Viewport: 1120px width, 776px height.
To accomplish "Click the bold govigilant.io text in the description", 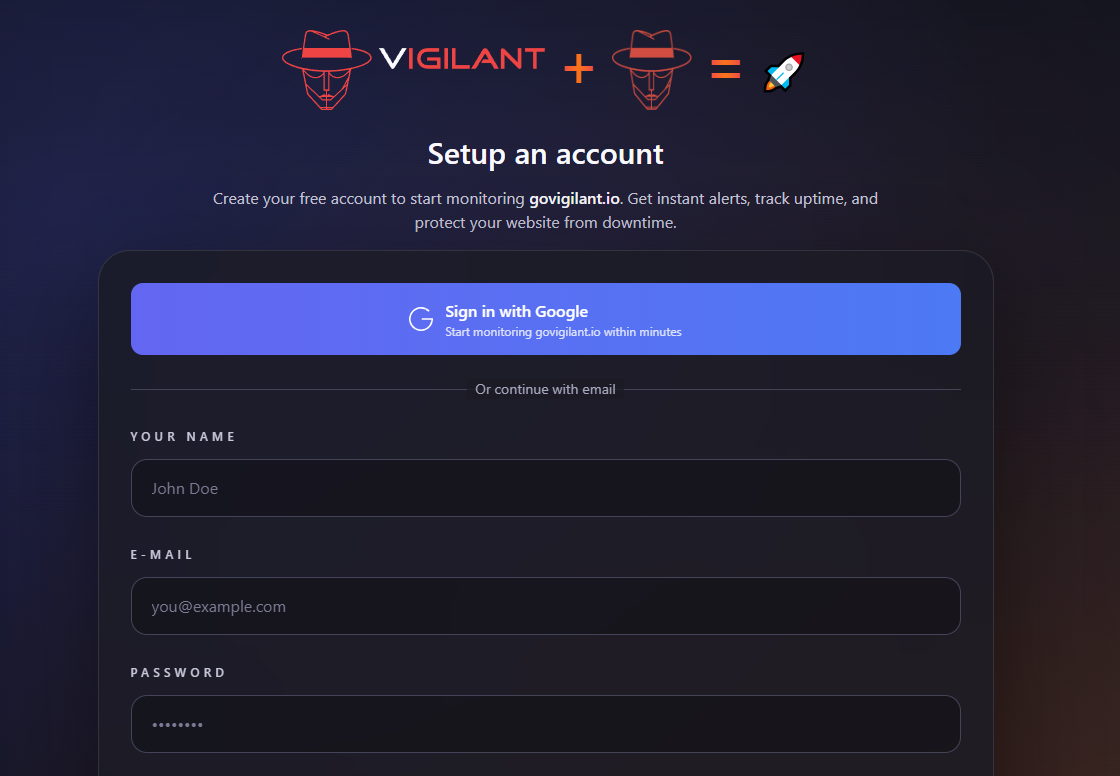I will [574, 199].
